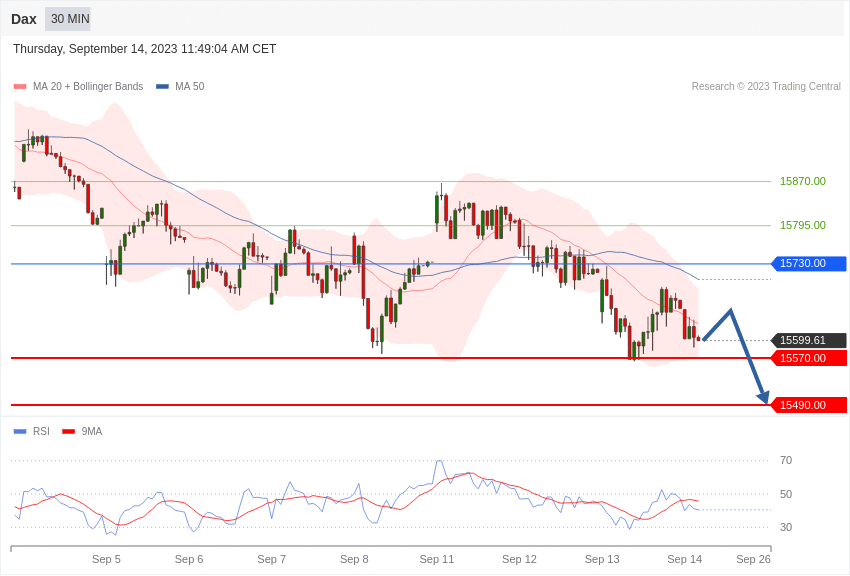Click the Sep 13 date axis label
Viewport: 850px width, 576px height.
coord(602,560)
